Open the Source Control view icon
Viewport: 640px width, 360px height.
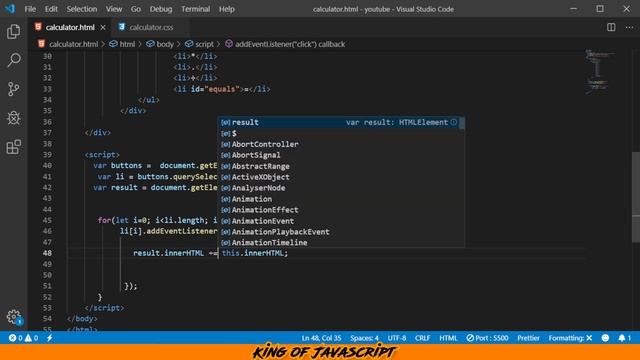13,89
